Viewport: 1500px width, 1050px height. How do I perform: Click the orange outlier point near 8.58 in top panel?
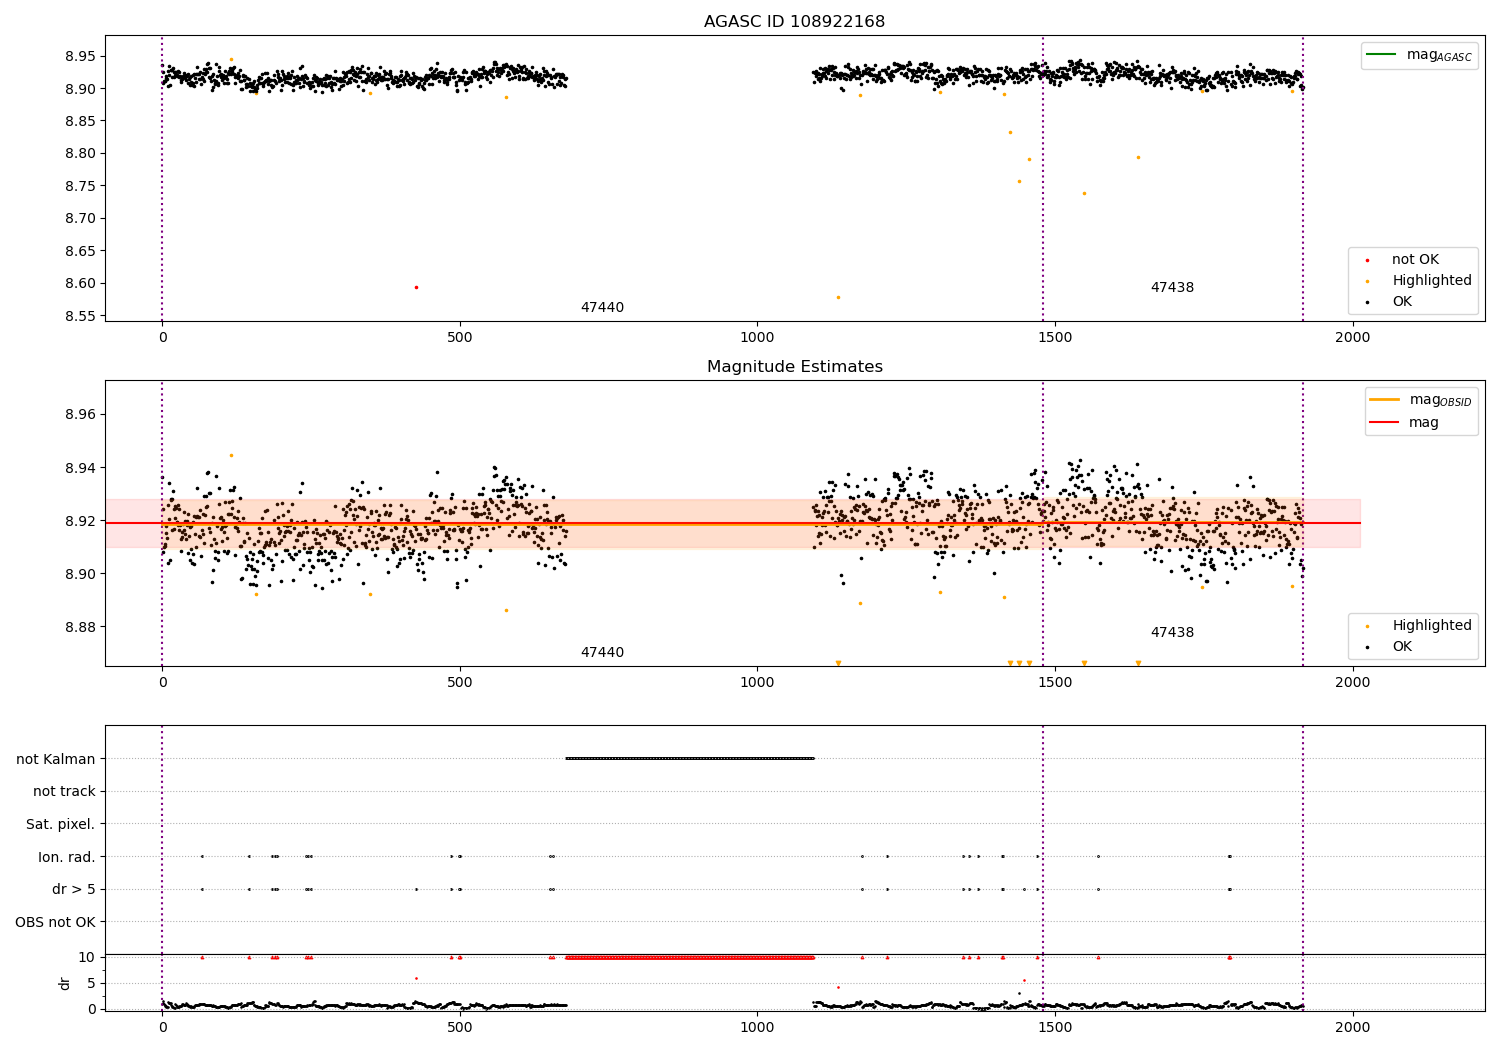click(x=838, y=297)
